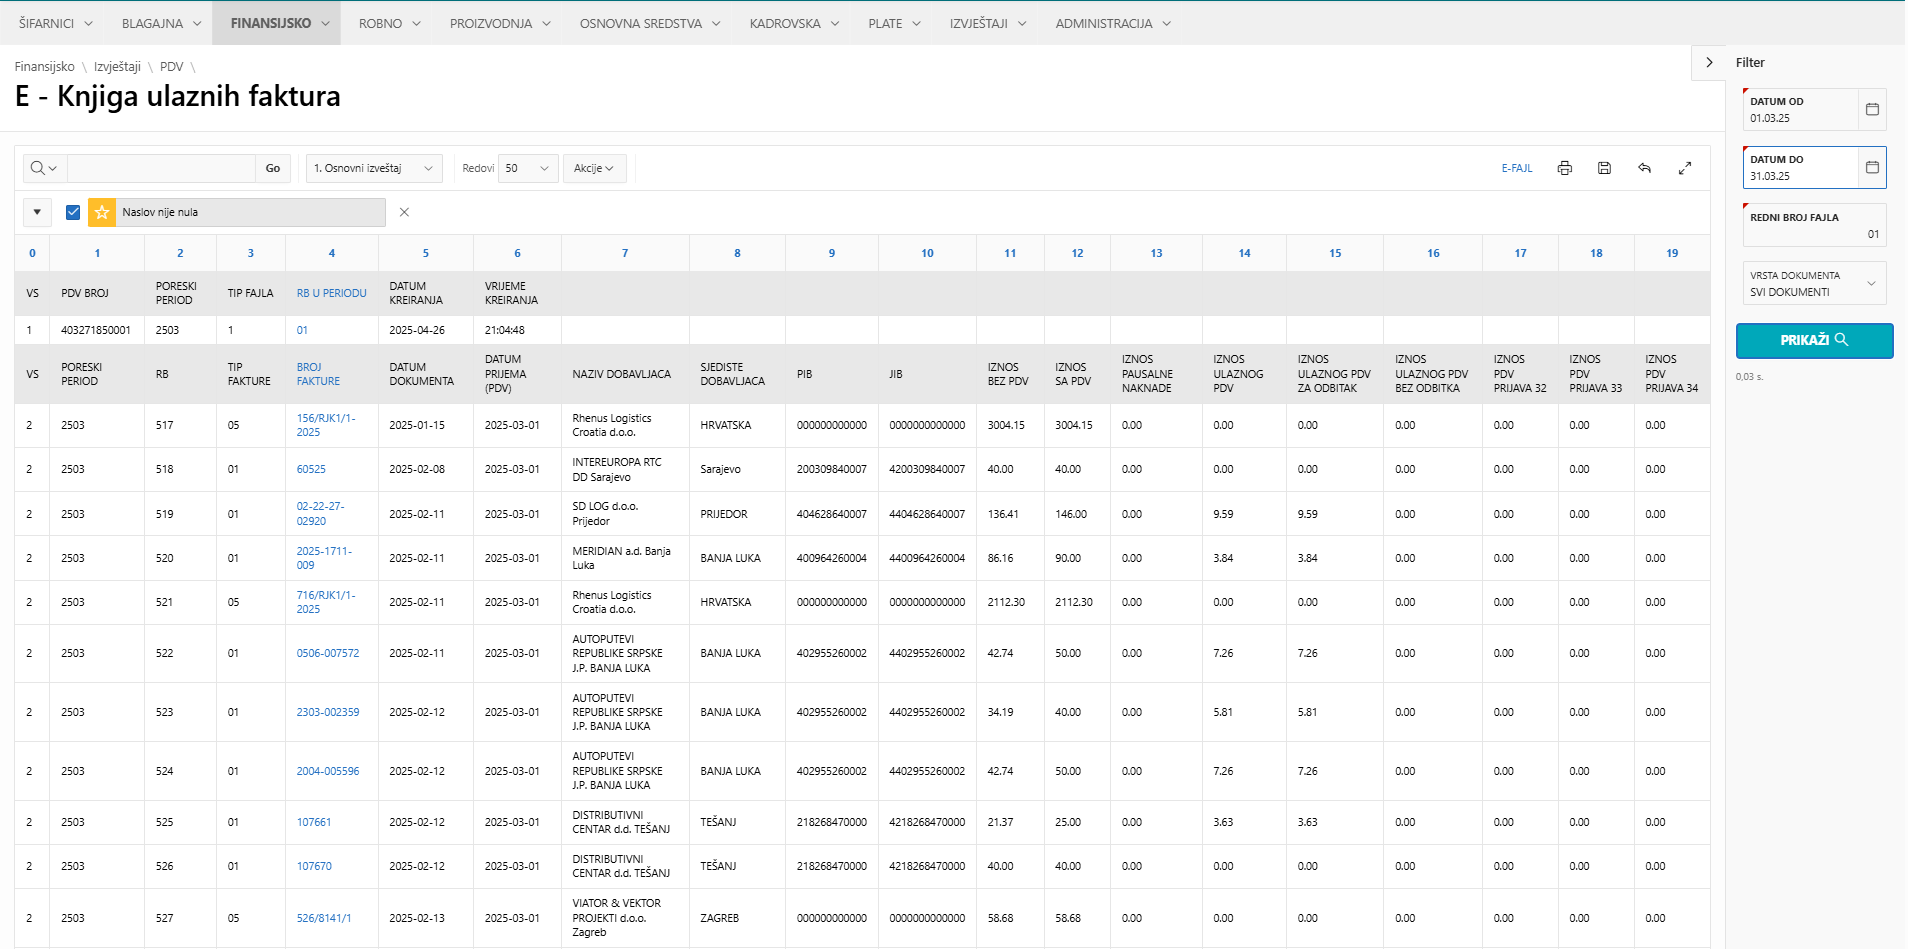The image size is (1908, 949).
Task: Open the Akcije actions menu
Action: click(594, 168)
